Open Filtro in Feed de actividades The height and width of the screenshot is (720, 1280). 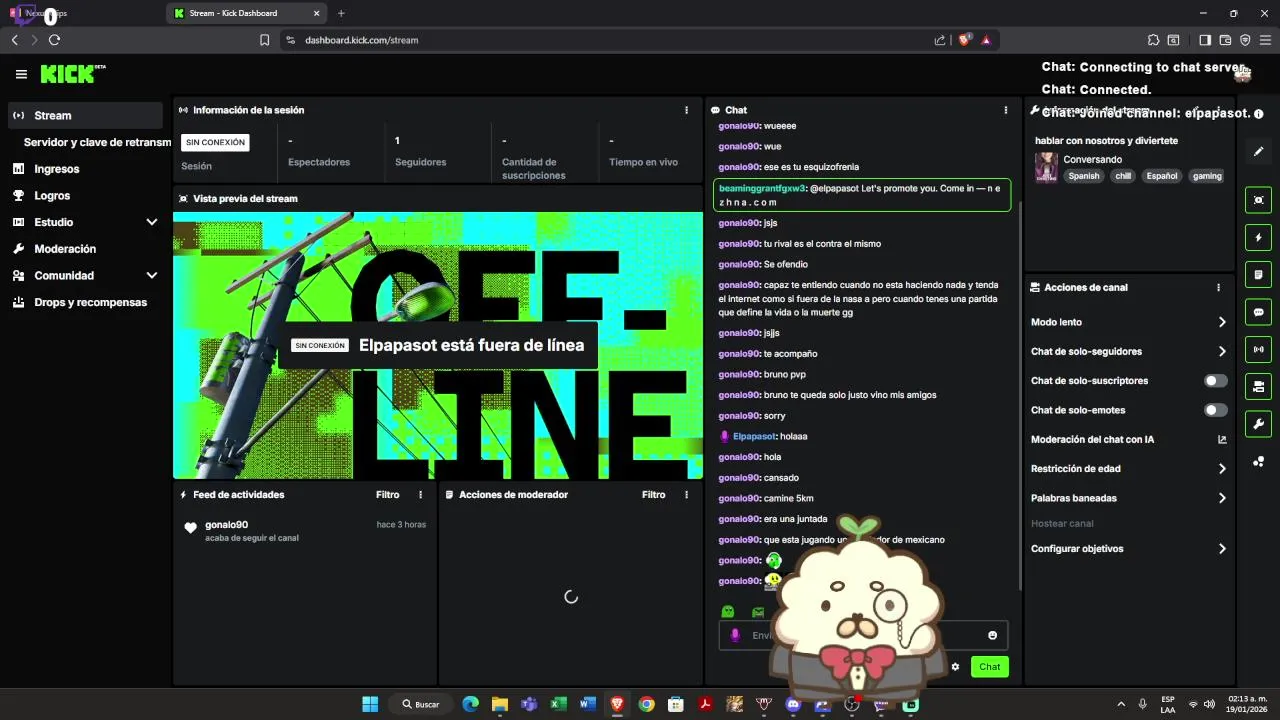coord(387,495)
